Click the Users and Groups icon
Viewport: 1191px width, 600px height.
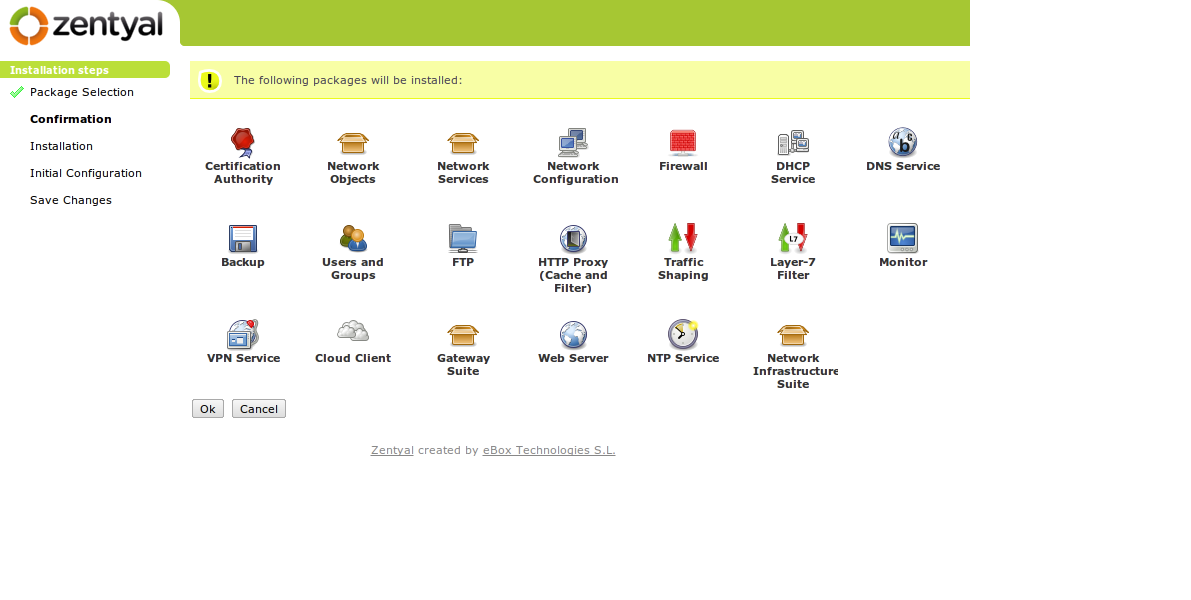tap(353, 238)
